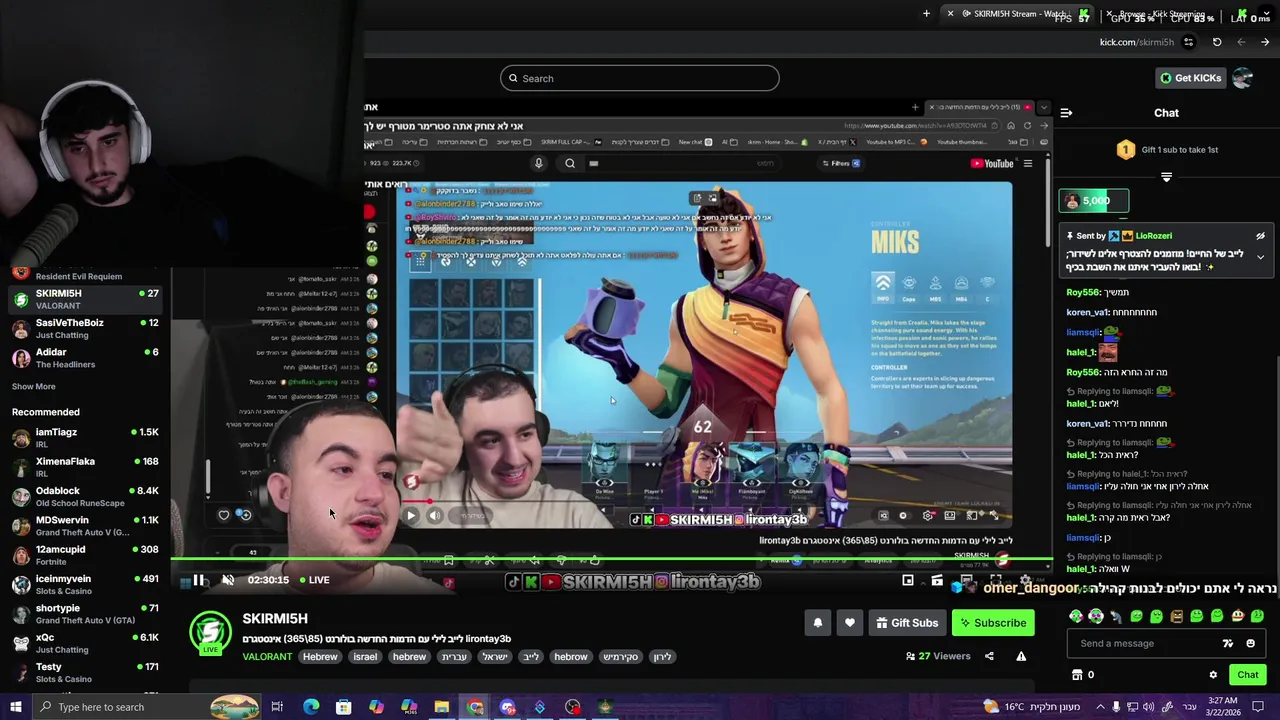The image size is (1280, 720).
Task: Open the volume control in system tray
Action: point(1150,707)
